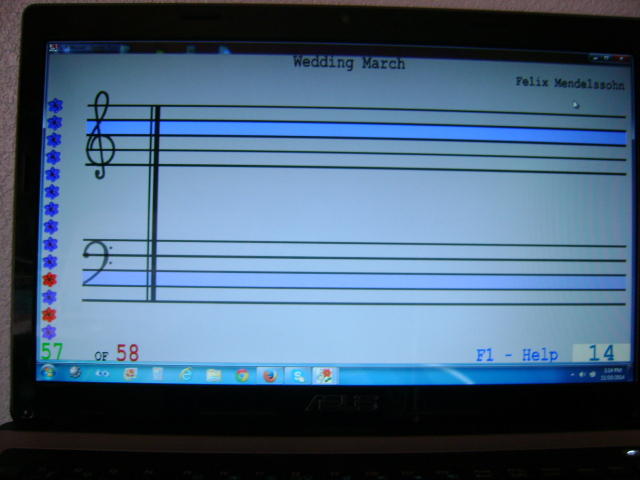Show hidden system tray icons

point(572,374)
